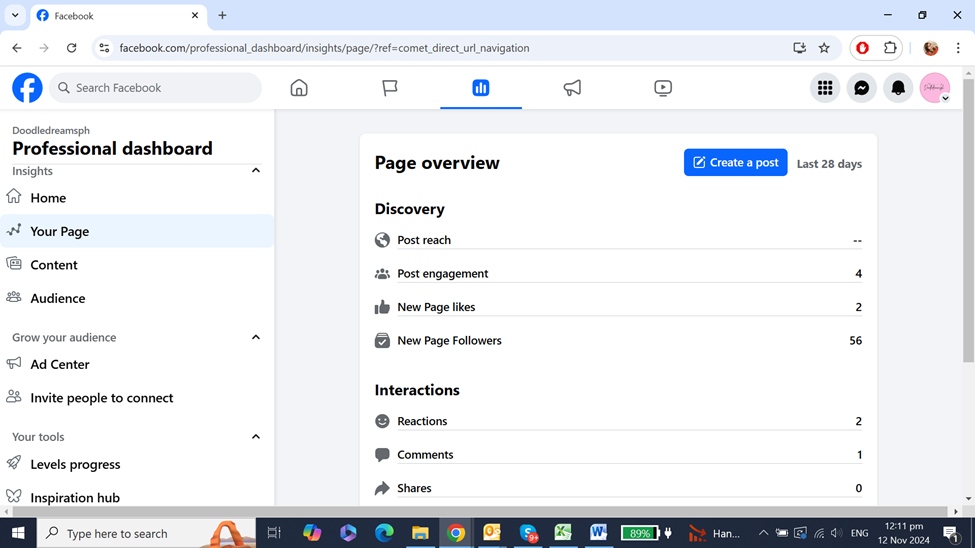Open the Chrome profile avatar
Screen dimensions: 975x548
(931, 48)
